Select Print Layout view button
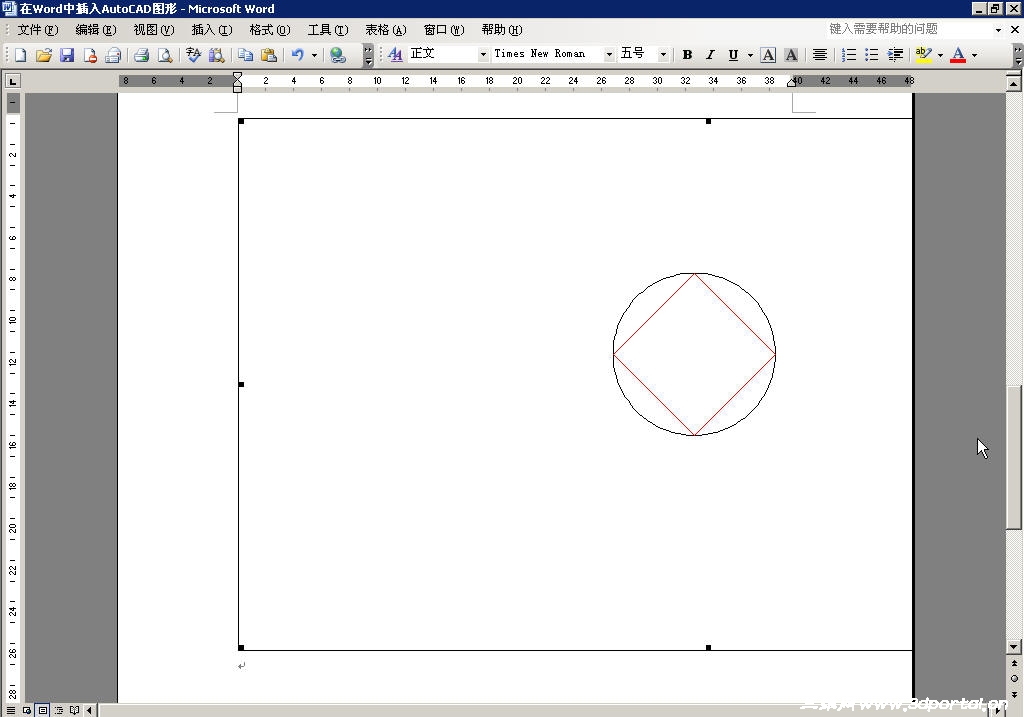The image size is (1024, 717). (42, 710)
